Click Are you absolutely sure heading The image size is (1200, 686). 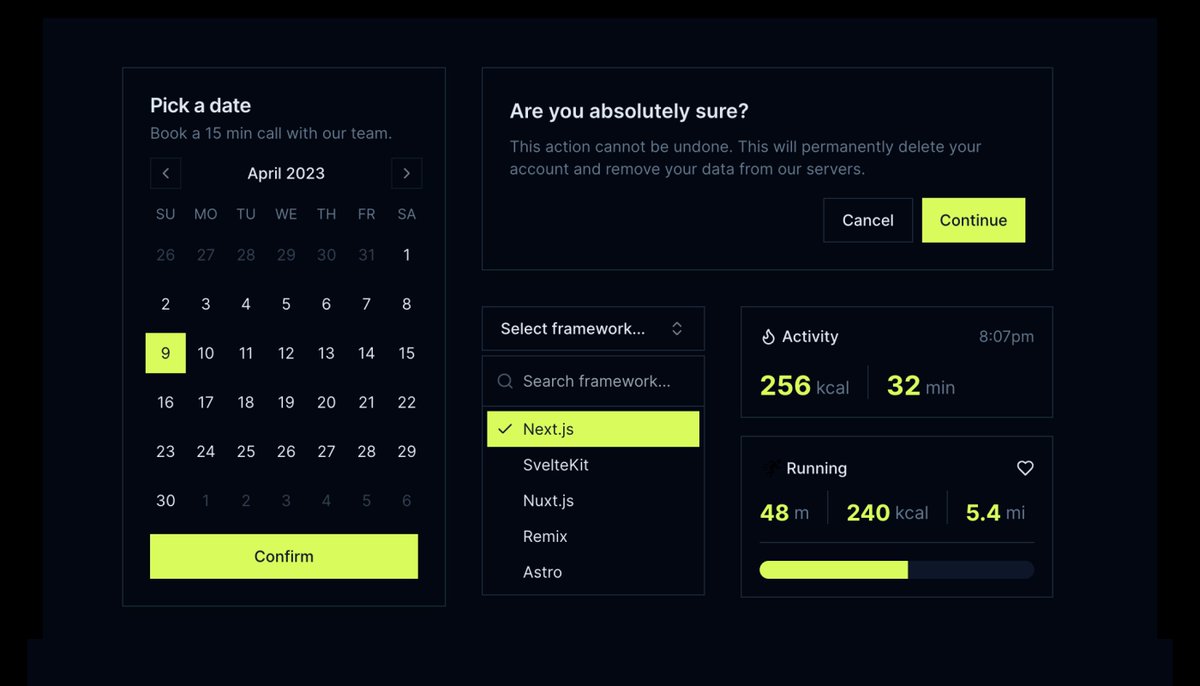(x=629, y=111)
